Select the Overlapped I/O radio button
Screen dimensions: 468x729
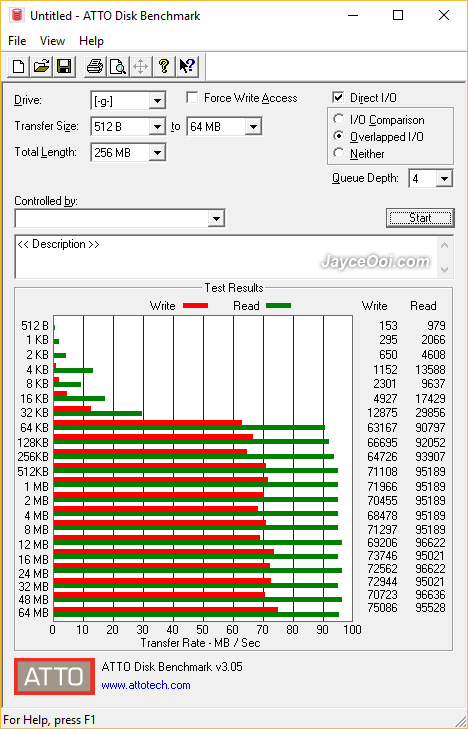tap(338, 136)
